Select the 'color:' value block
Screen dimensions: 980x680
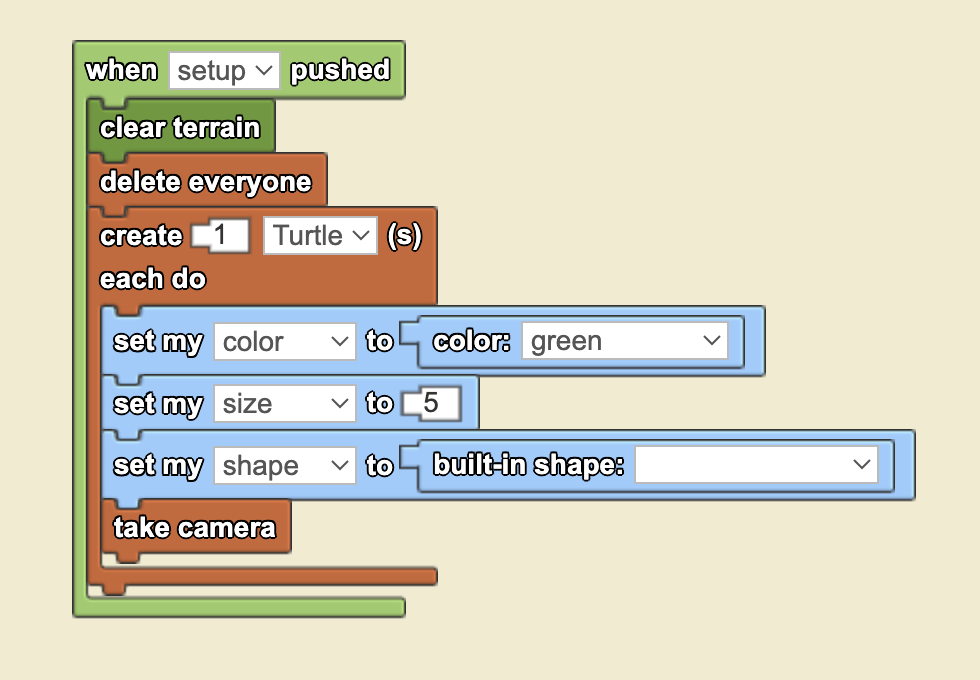click(580, 341)
